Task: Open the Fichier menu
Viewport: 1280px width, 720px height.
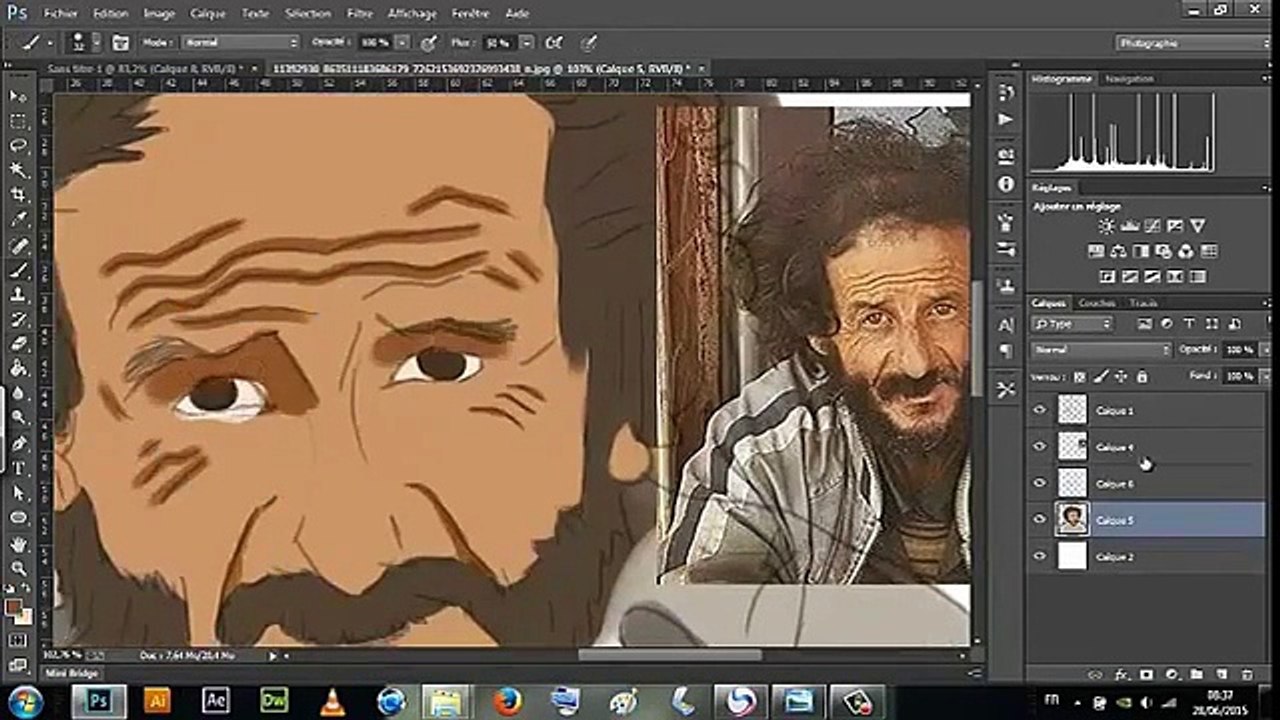Action: click(61, 14)
